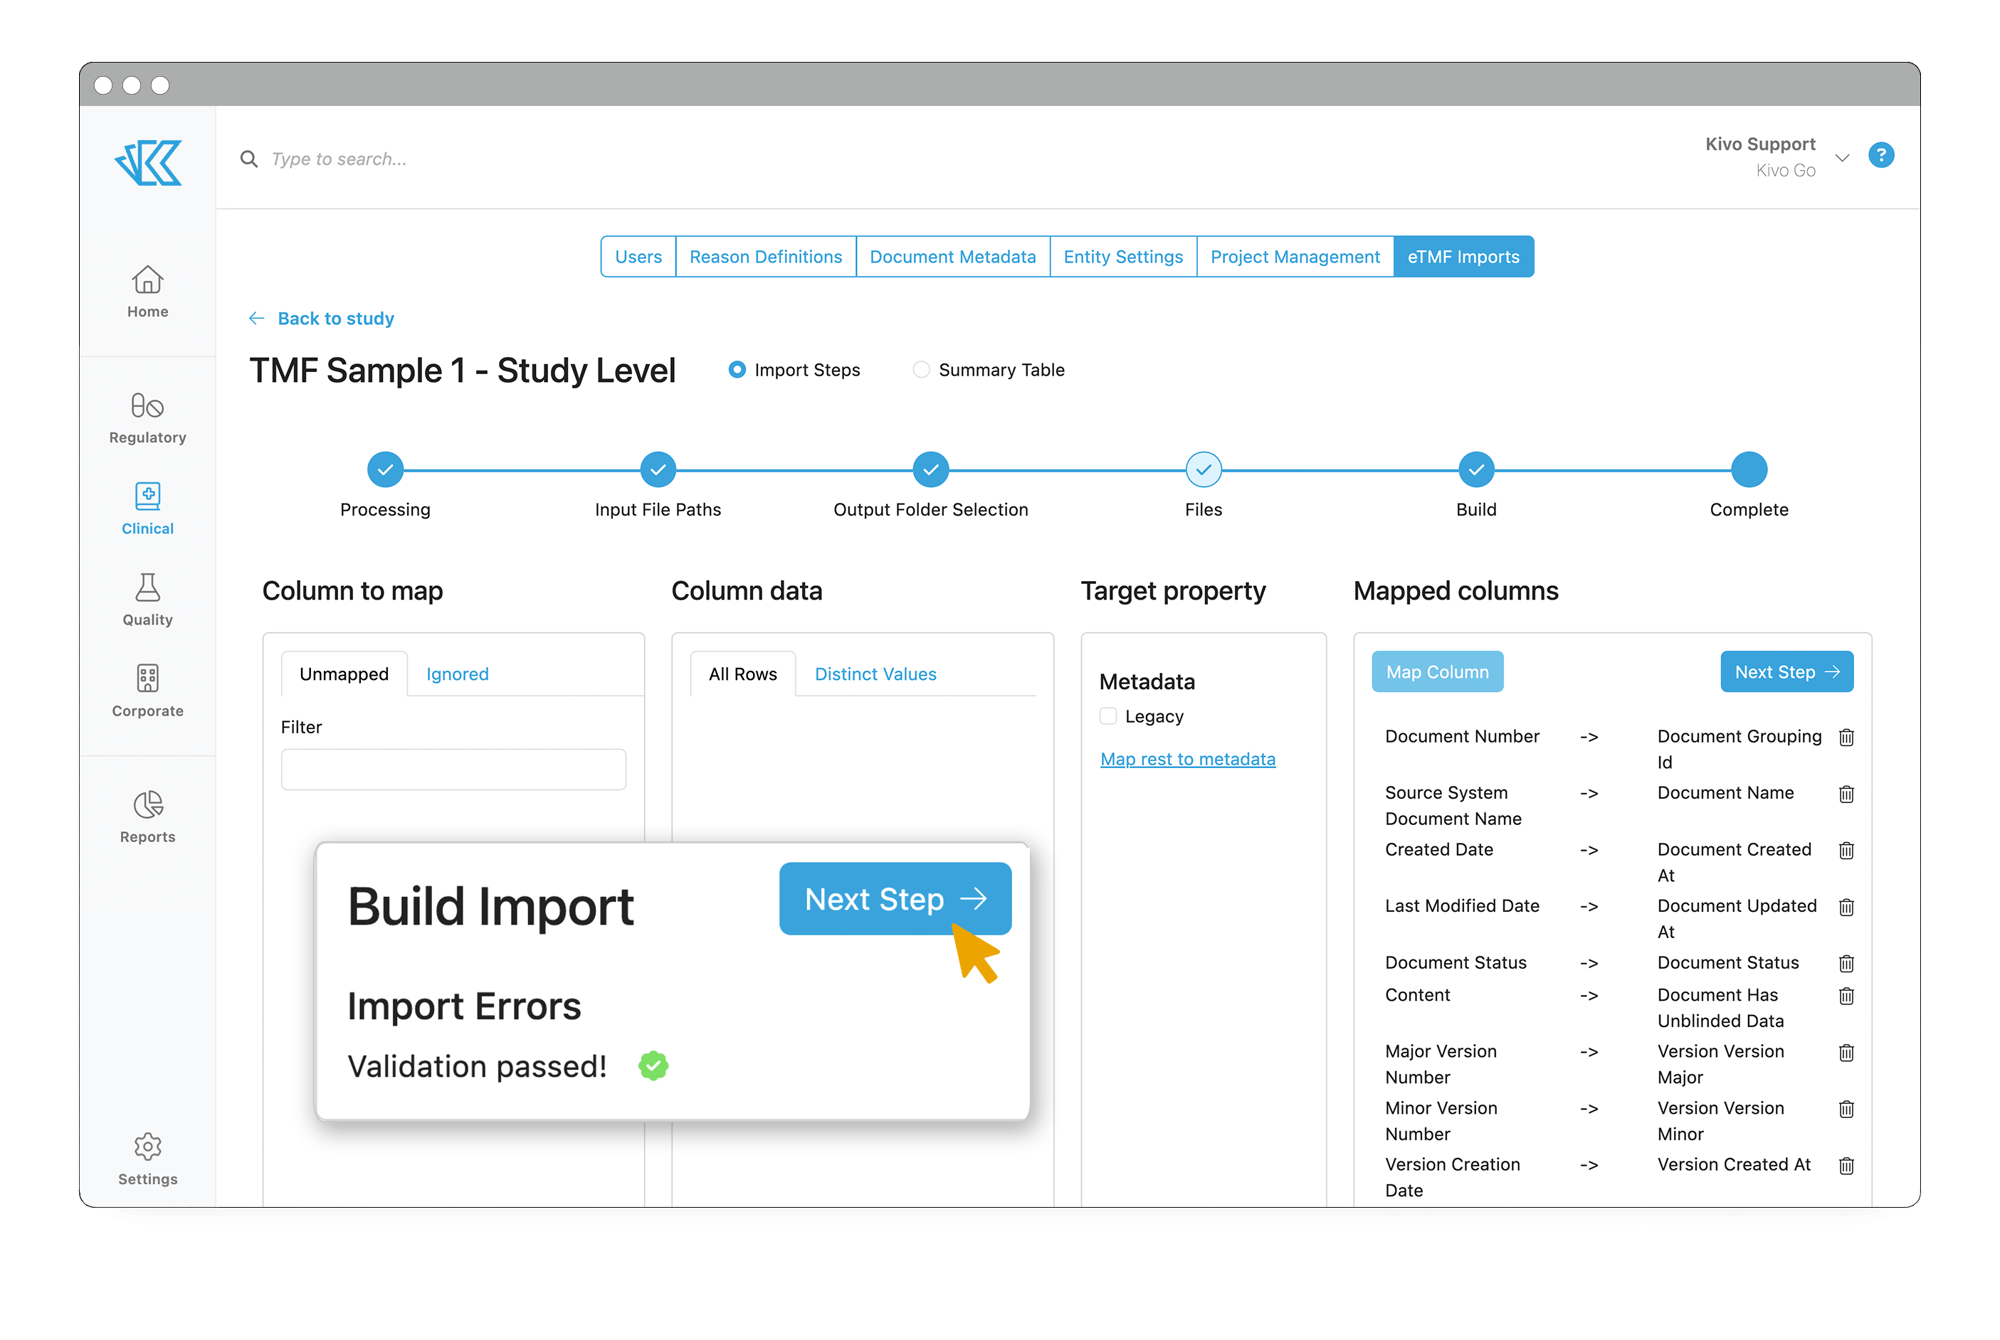Screen dimensions: 2000x1340
Task: Delete the Document Number mapping
Action: pos(1847,737)
